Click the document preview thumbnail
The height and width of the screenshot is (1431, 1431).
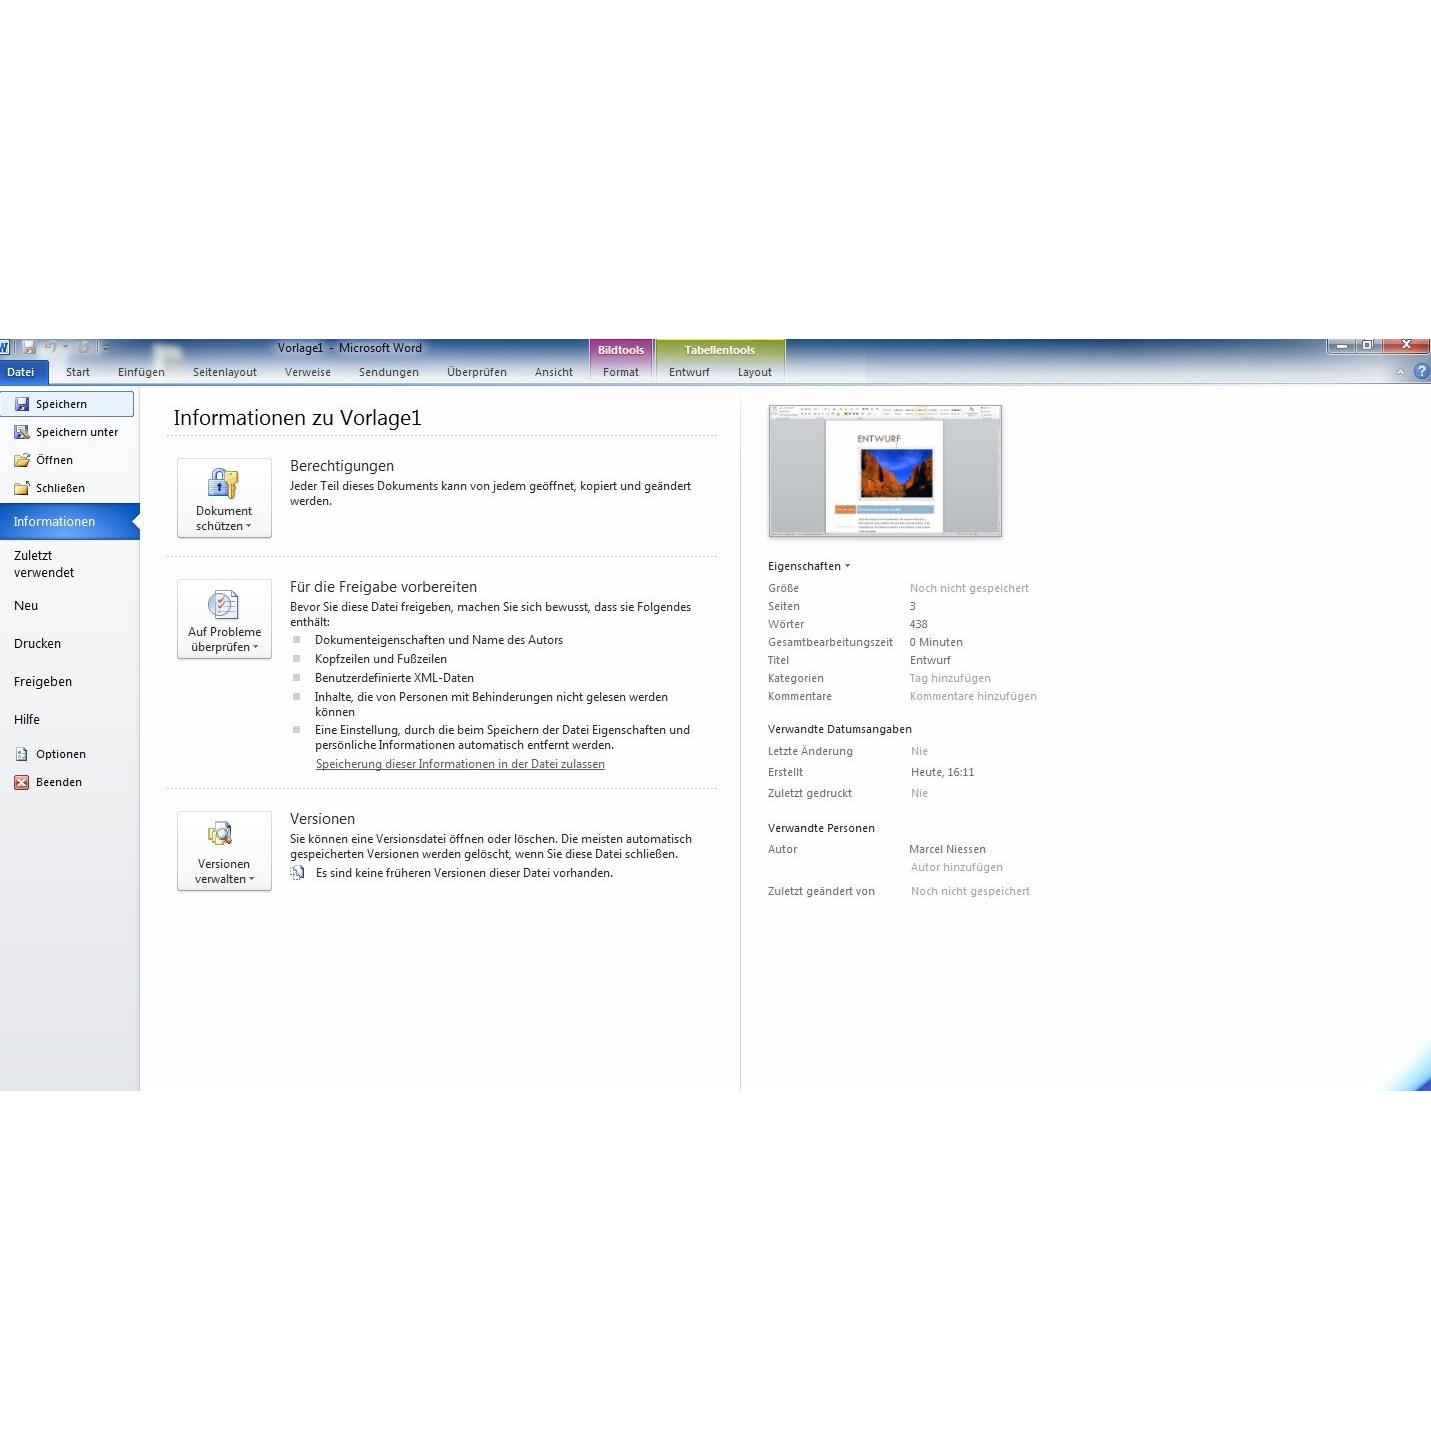coord(885,470)
